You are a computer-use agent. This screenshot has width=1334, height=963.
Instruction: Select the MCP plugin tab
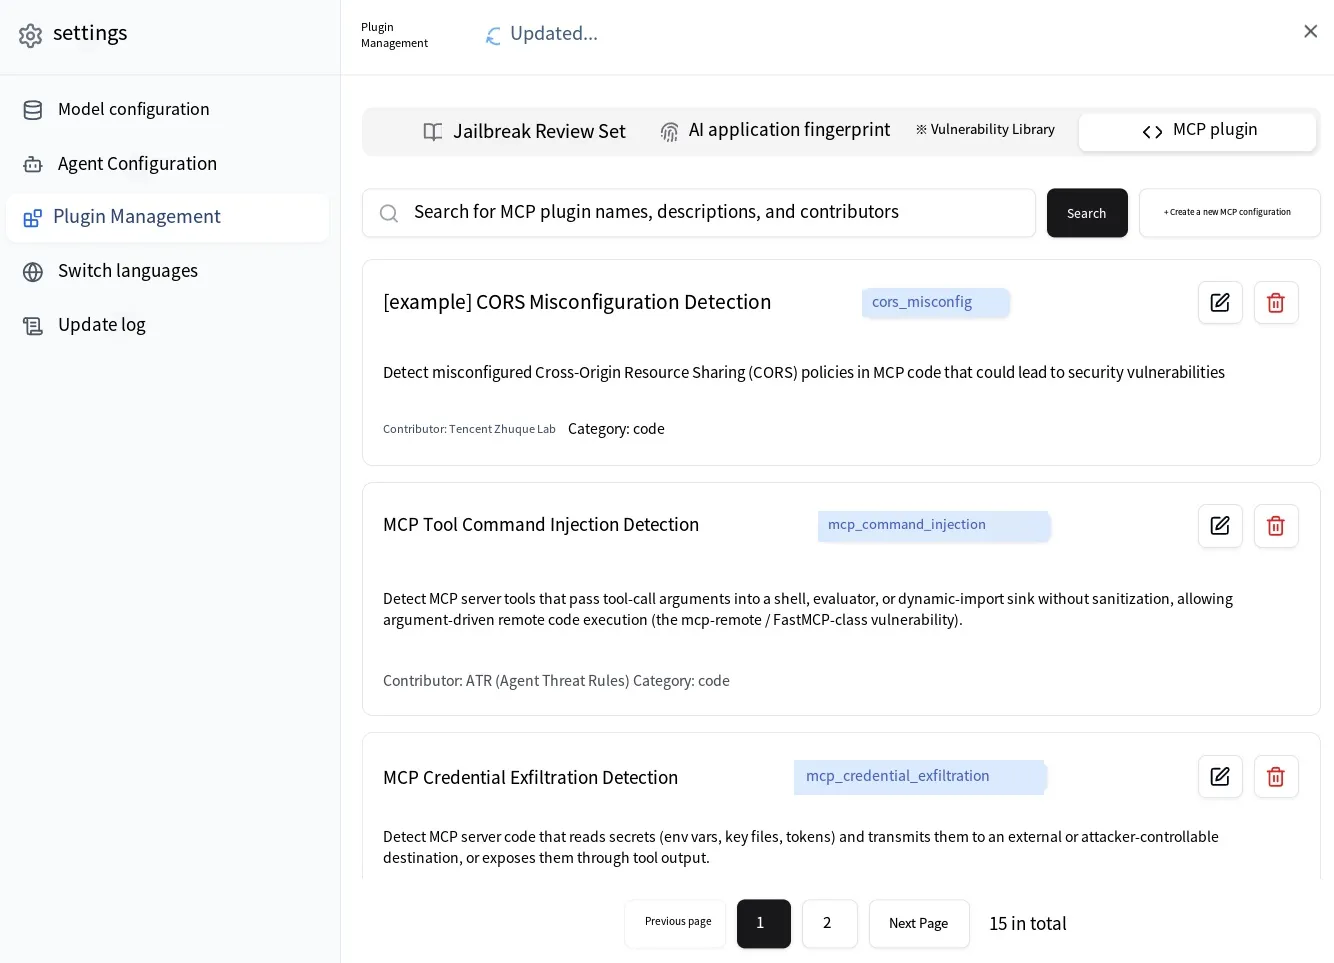1197,131
